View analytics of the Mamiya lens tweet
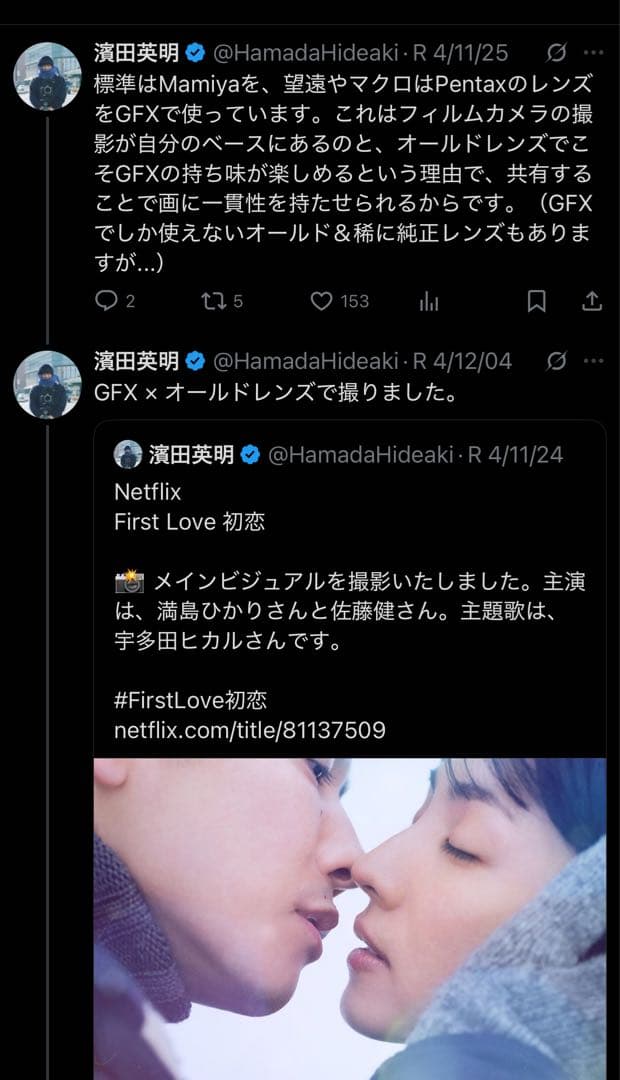Image resolution: width=620 pixels, height=1080 pixels. click(429, 301)
